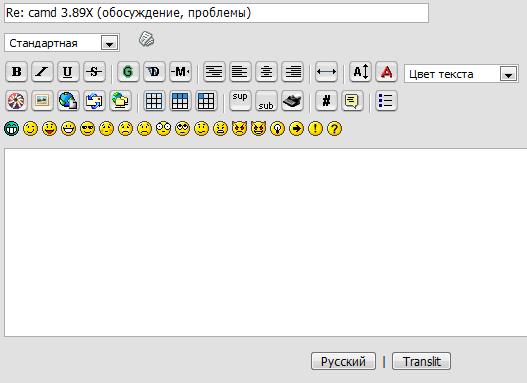Screen dimensions: 527x383
Task: Click inside the empty message text area
Action: 266,242
